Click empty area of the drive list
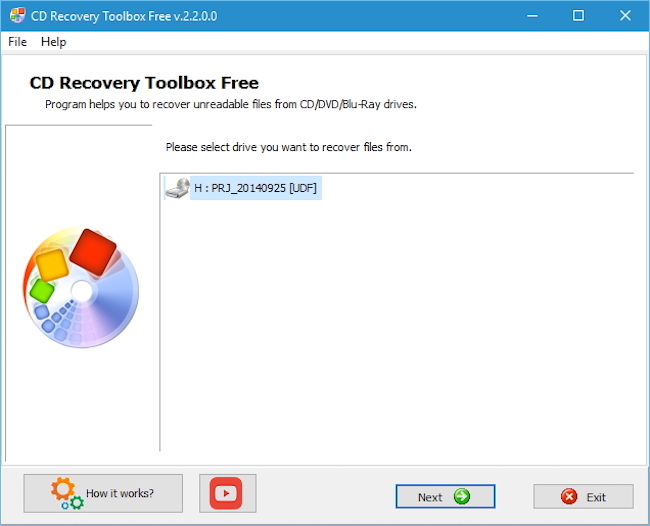Viewport: 650px width, 526px height. [397, 323]
